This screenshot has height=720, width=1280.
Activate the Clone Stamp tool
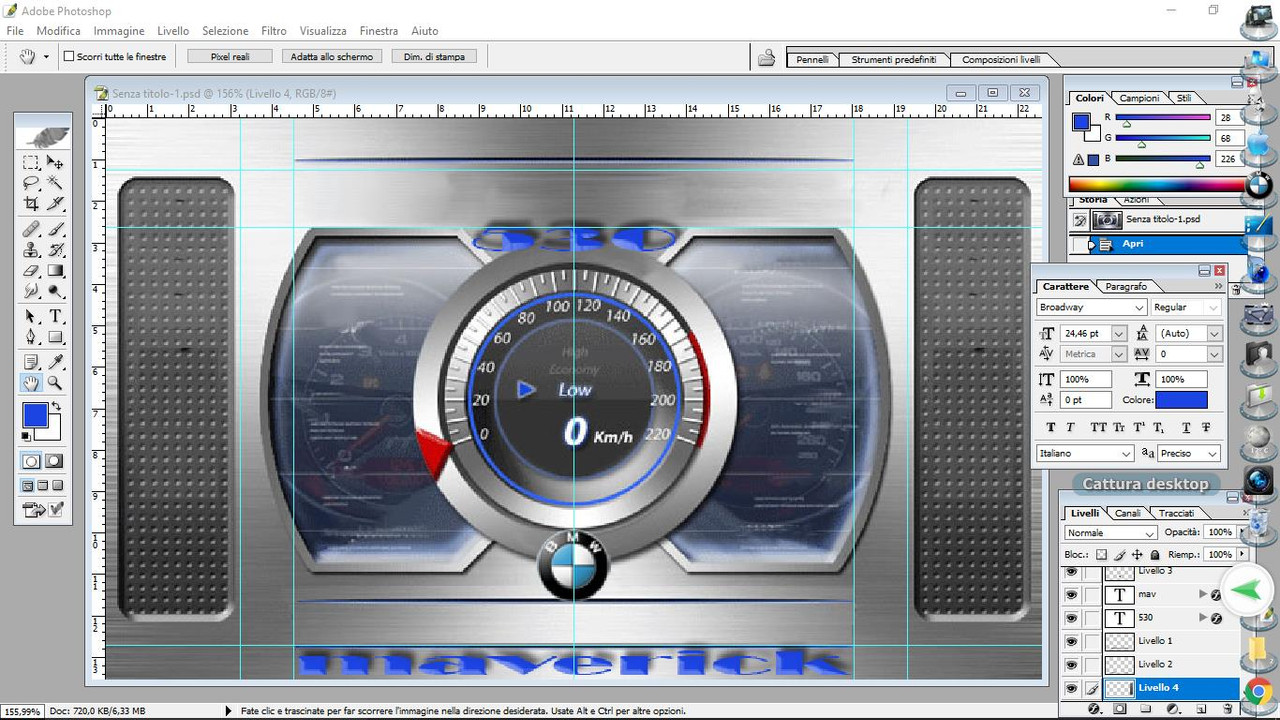tap(31, 250)
